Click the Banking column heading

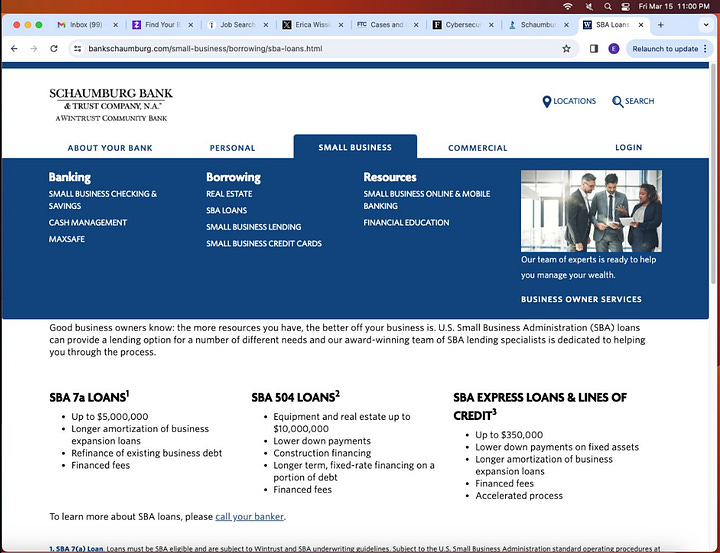pyautogui.click(x=70, y=177)
